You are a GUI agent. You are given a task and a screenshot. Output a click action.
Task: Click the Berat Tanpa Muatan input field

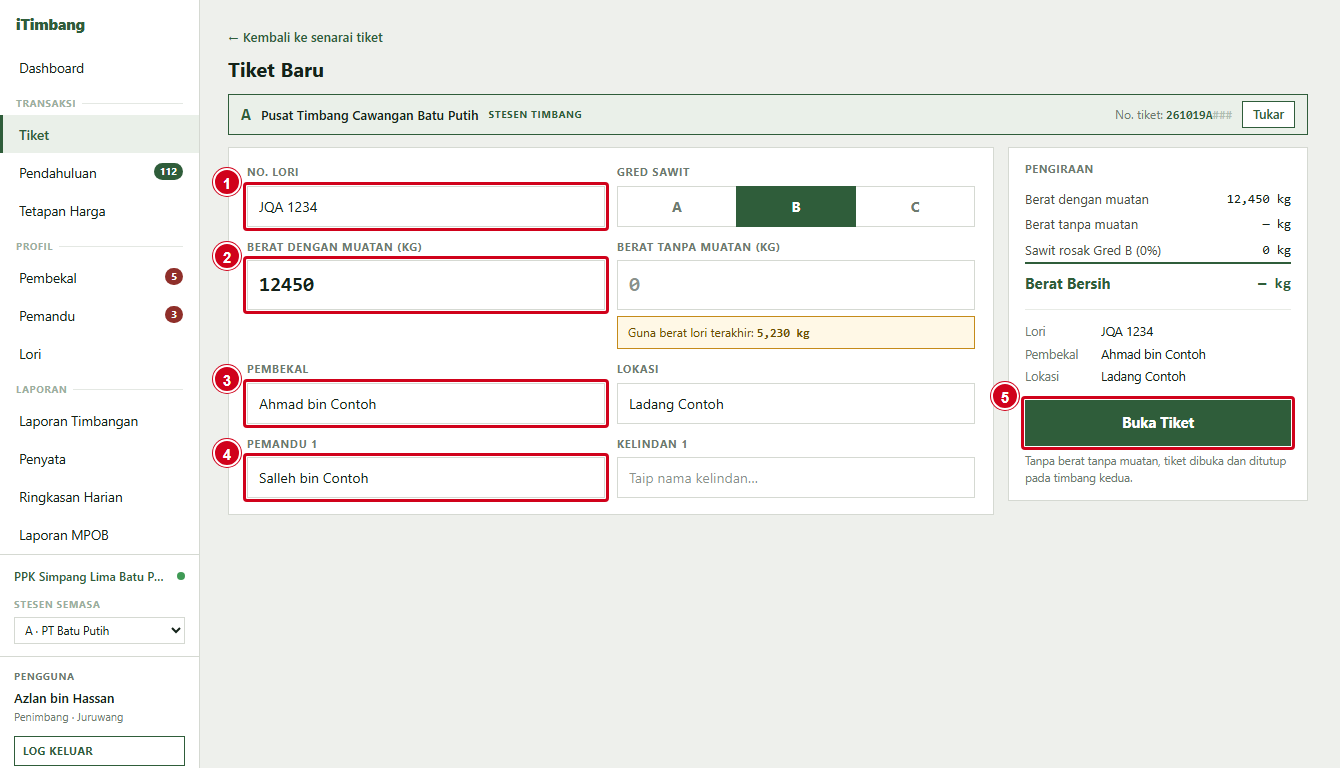point(796,285)
